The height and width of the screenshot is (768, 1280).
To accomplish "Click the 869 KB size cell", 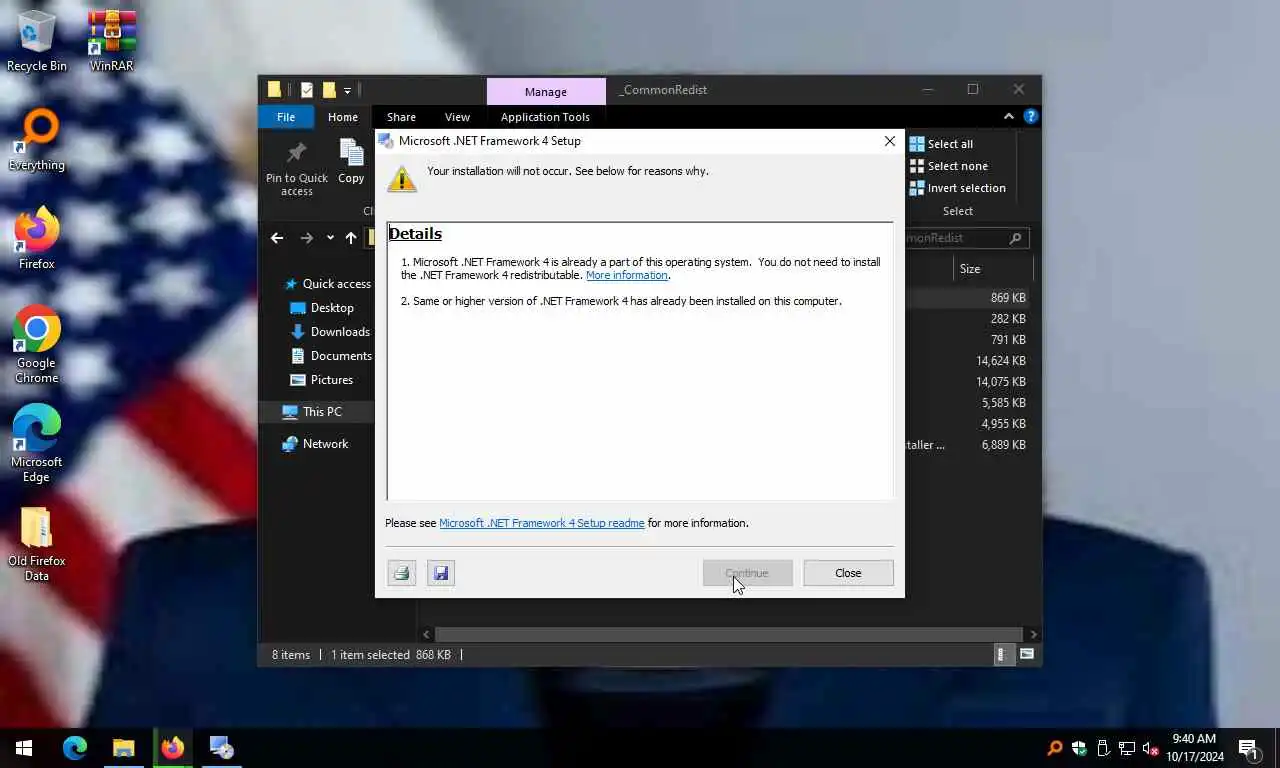I will 1008,298.
